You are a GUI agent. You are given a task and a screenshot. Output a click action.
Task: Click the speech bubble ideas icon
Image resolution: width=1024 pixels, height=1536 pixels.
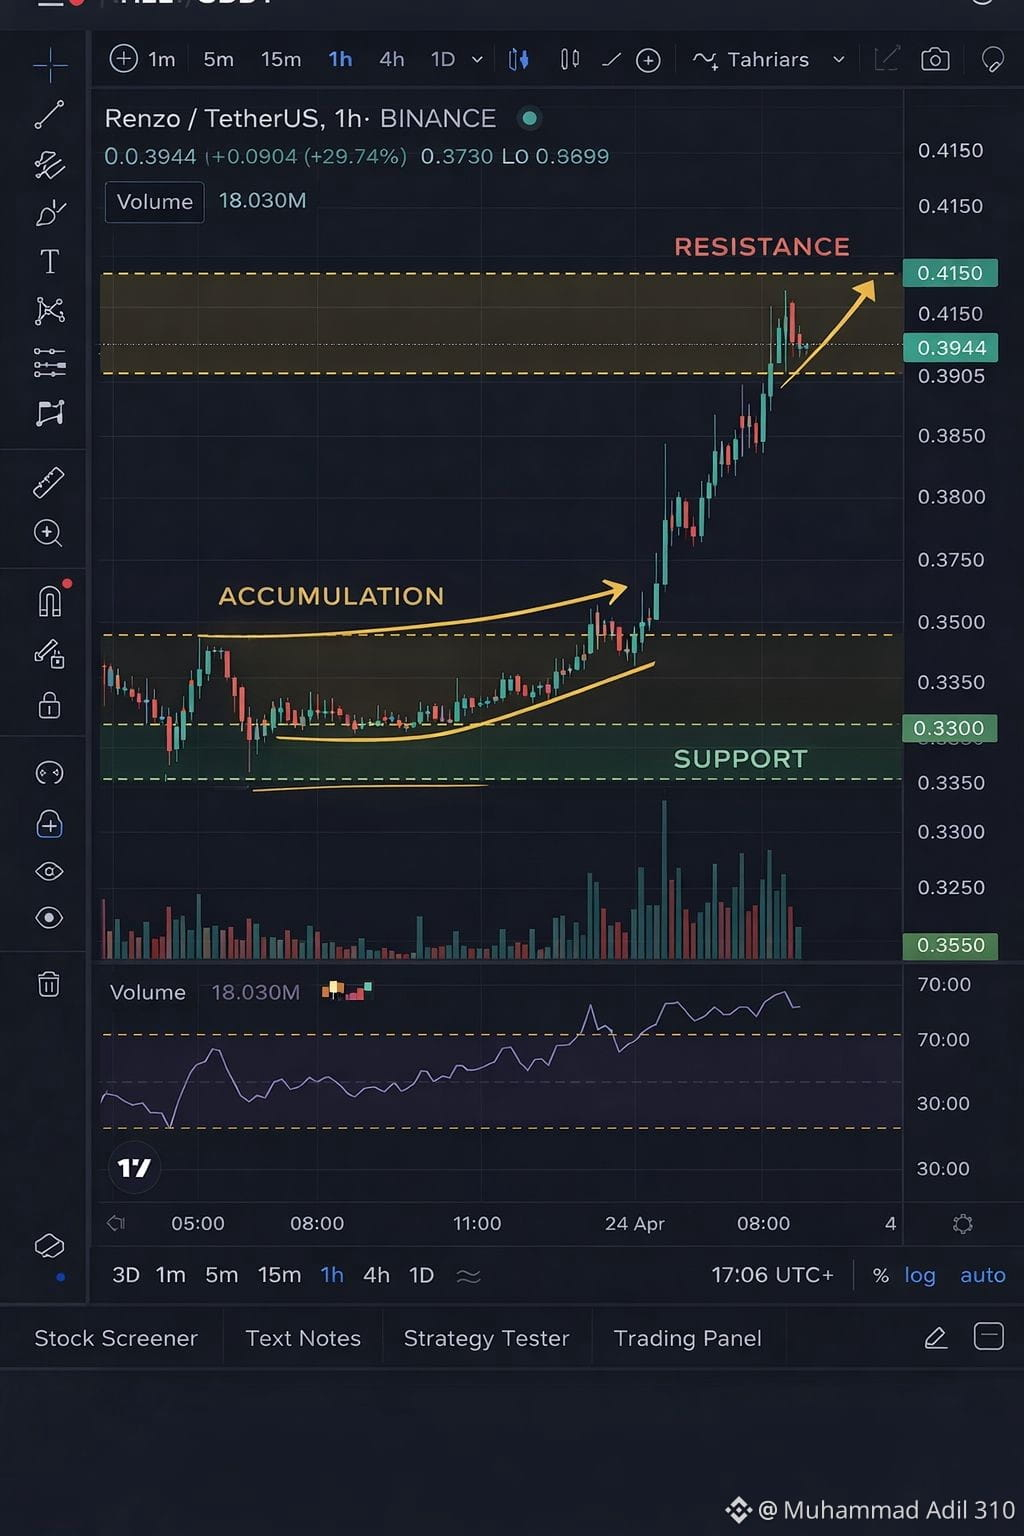[x=992, y=60]
